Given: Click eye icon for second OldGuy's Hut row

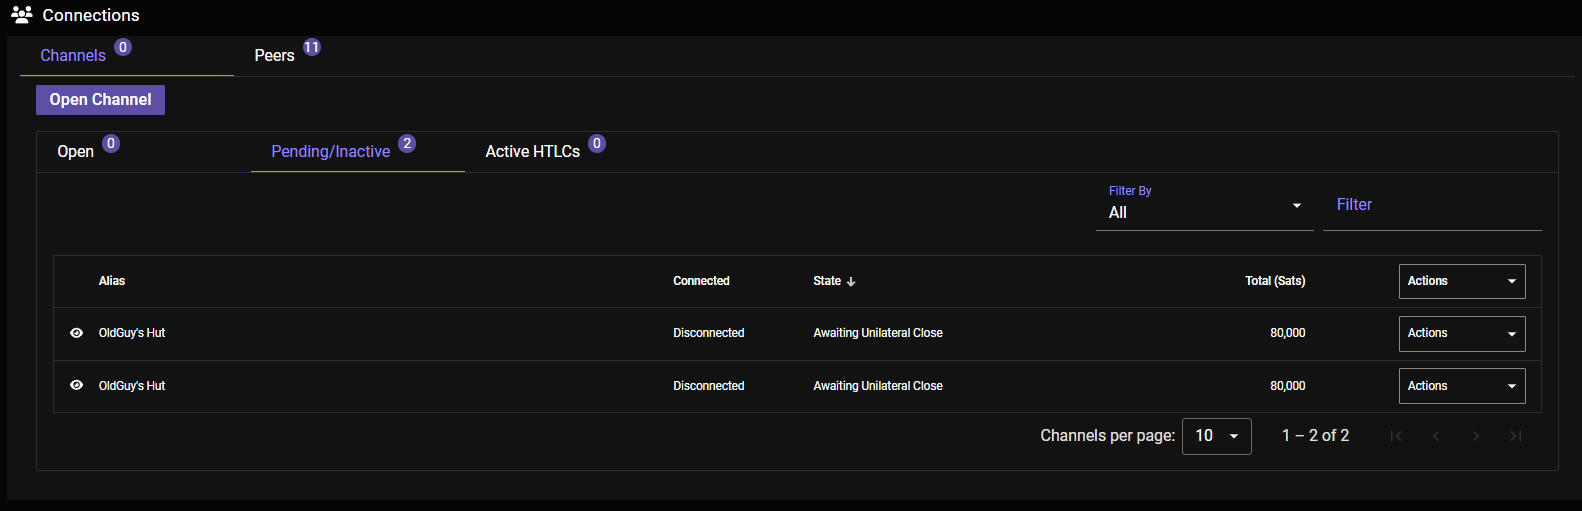Looking at the screenshot, I should [76, 385].
